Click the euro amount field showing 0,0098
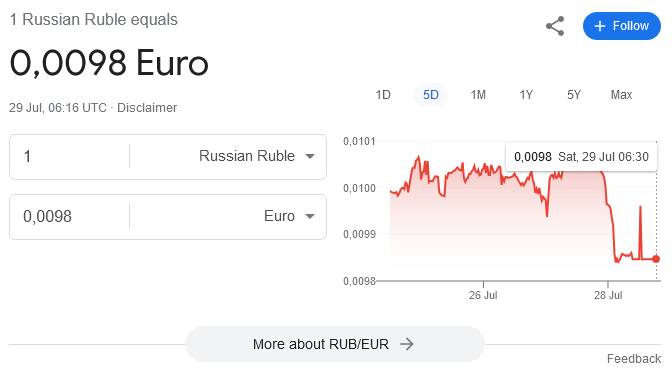The width and height of the screenshot is (672, 385). point(70,217)
